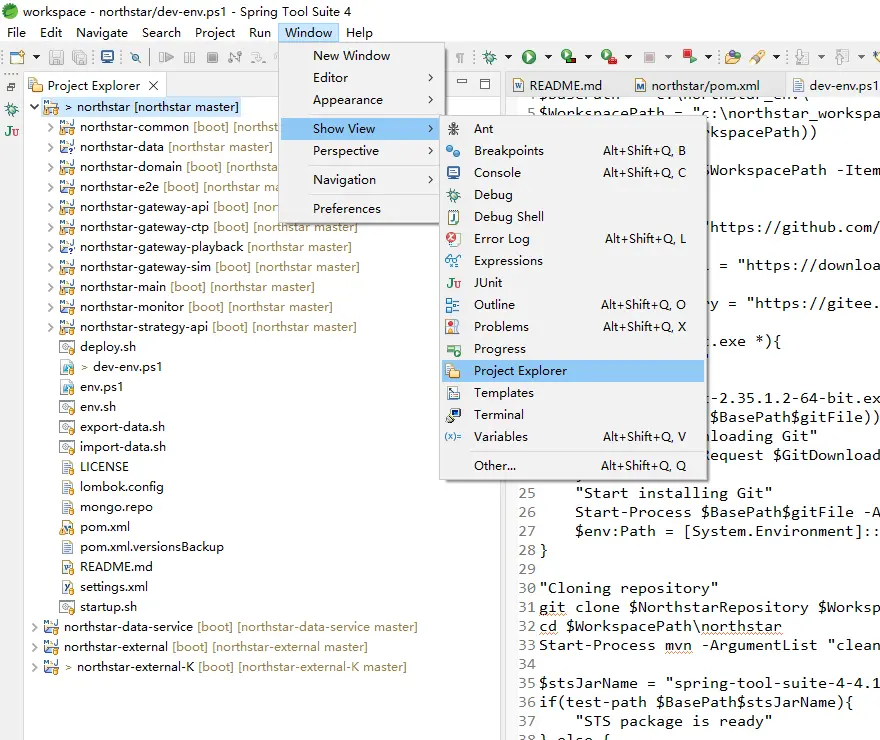Open the Run button dropdown arrow

coord(548,57)
